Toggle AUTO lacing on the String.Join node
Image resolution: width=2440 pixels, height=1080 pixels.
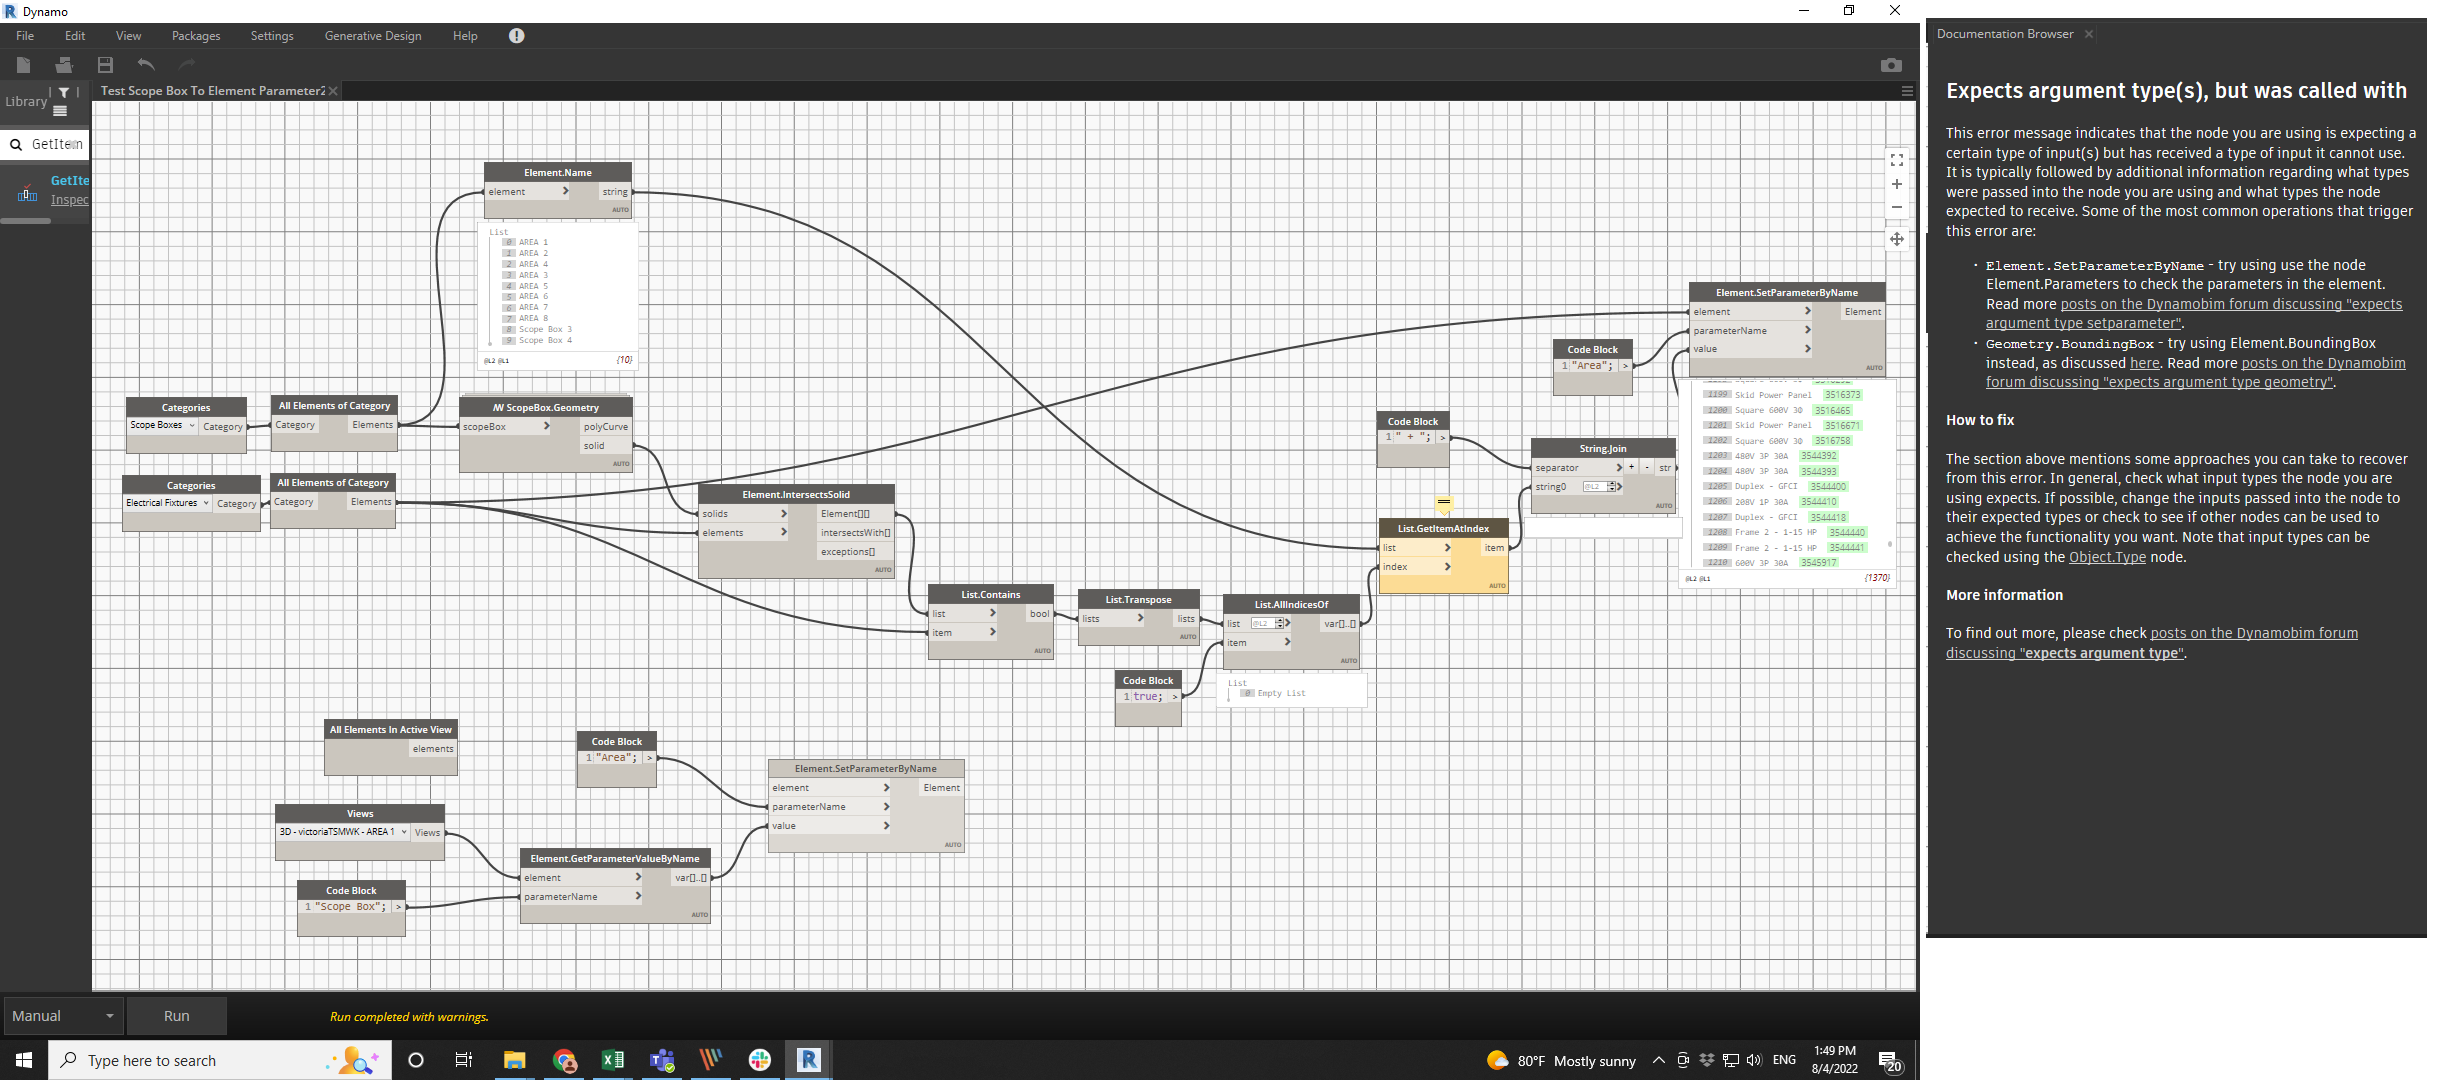click(x=1663, y=505)
